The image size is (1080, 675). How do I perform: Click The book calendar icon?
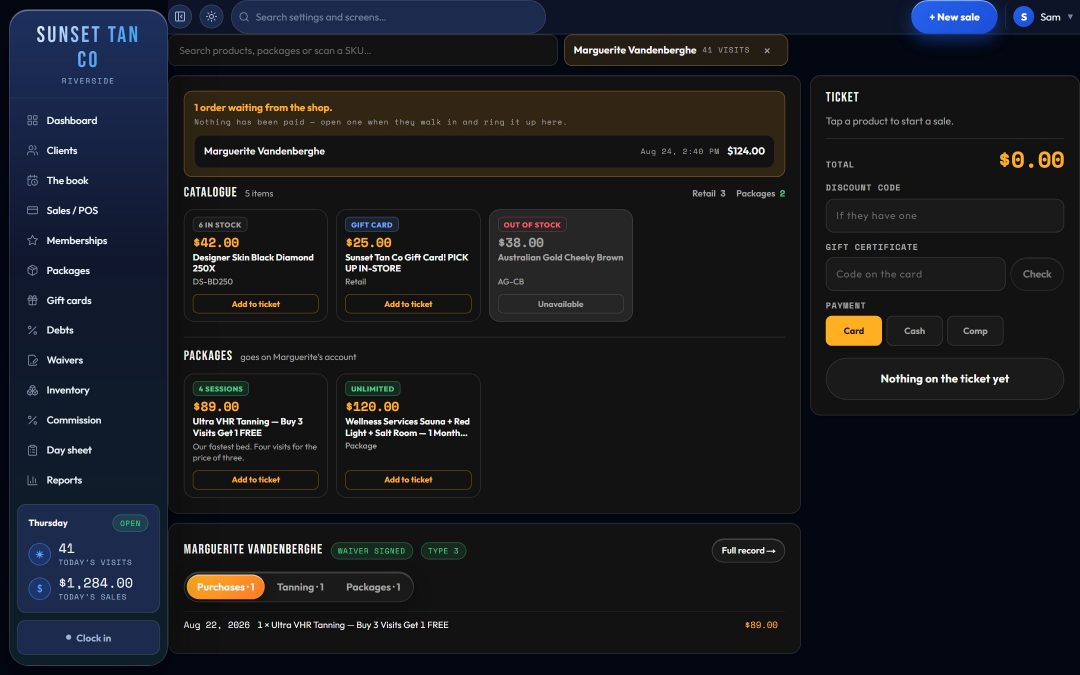(32, 180)
